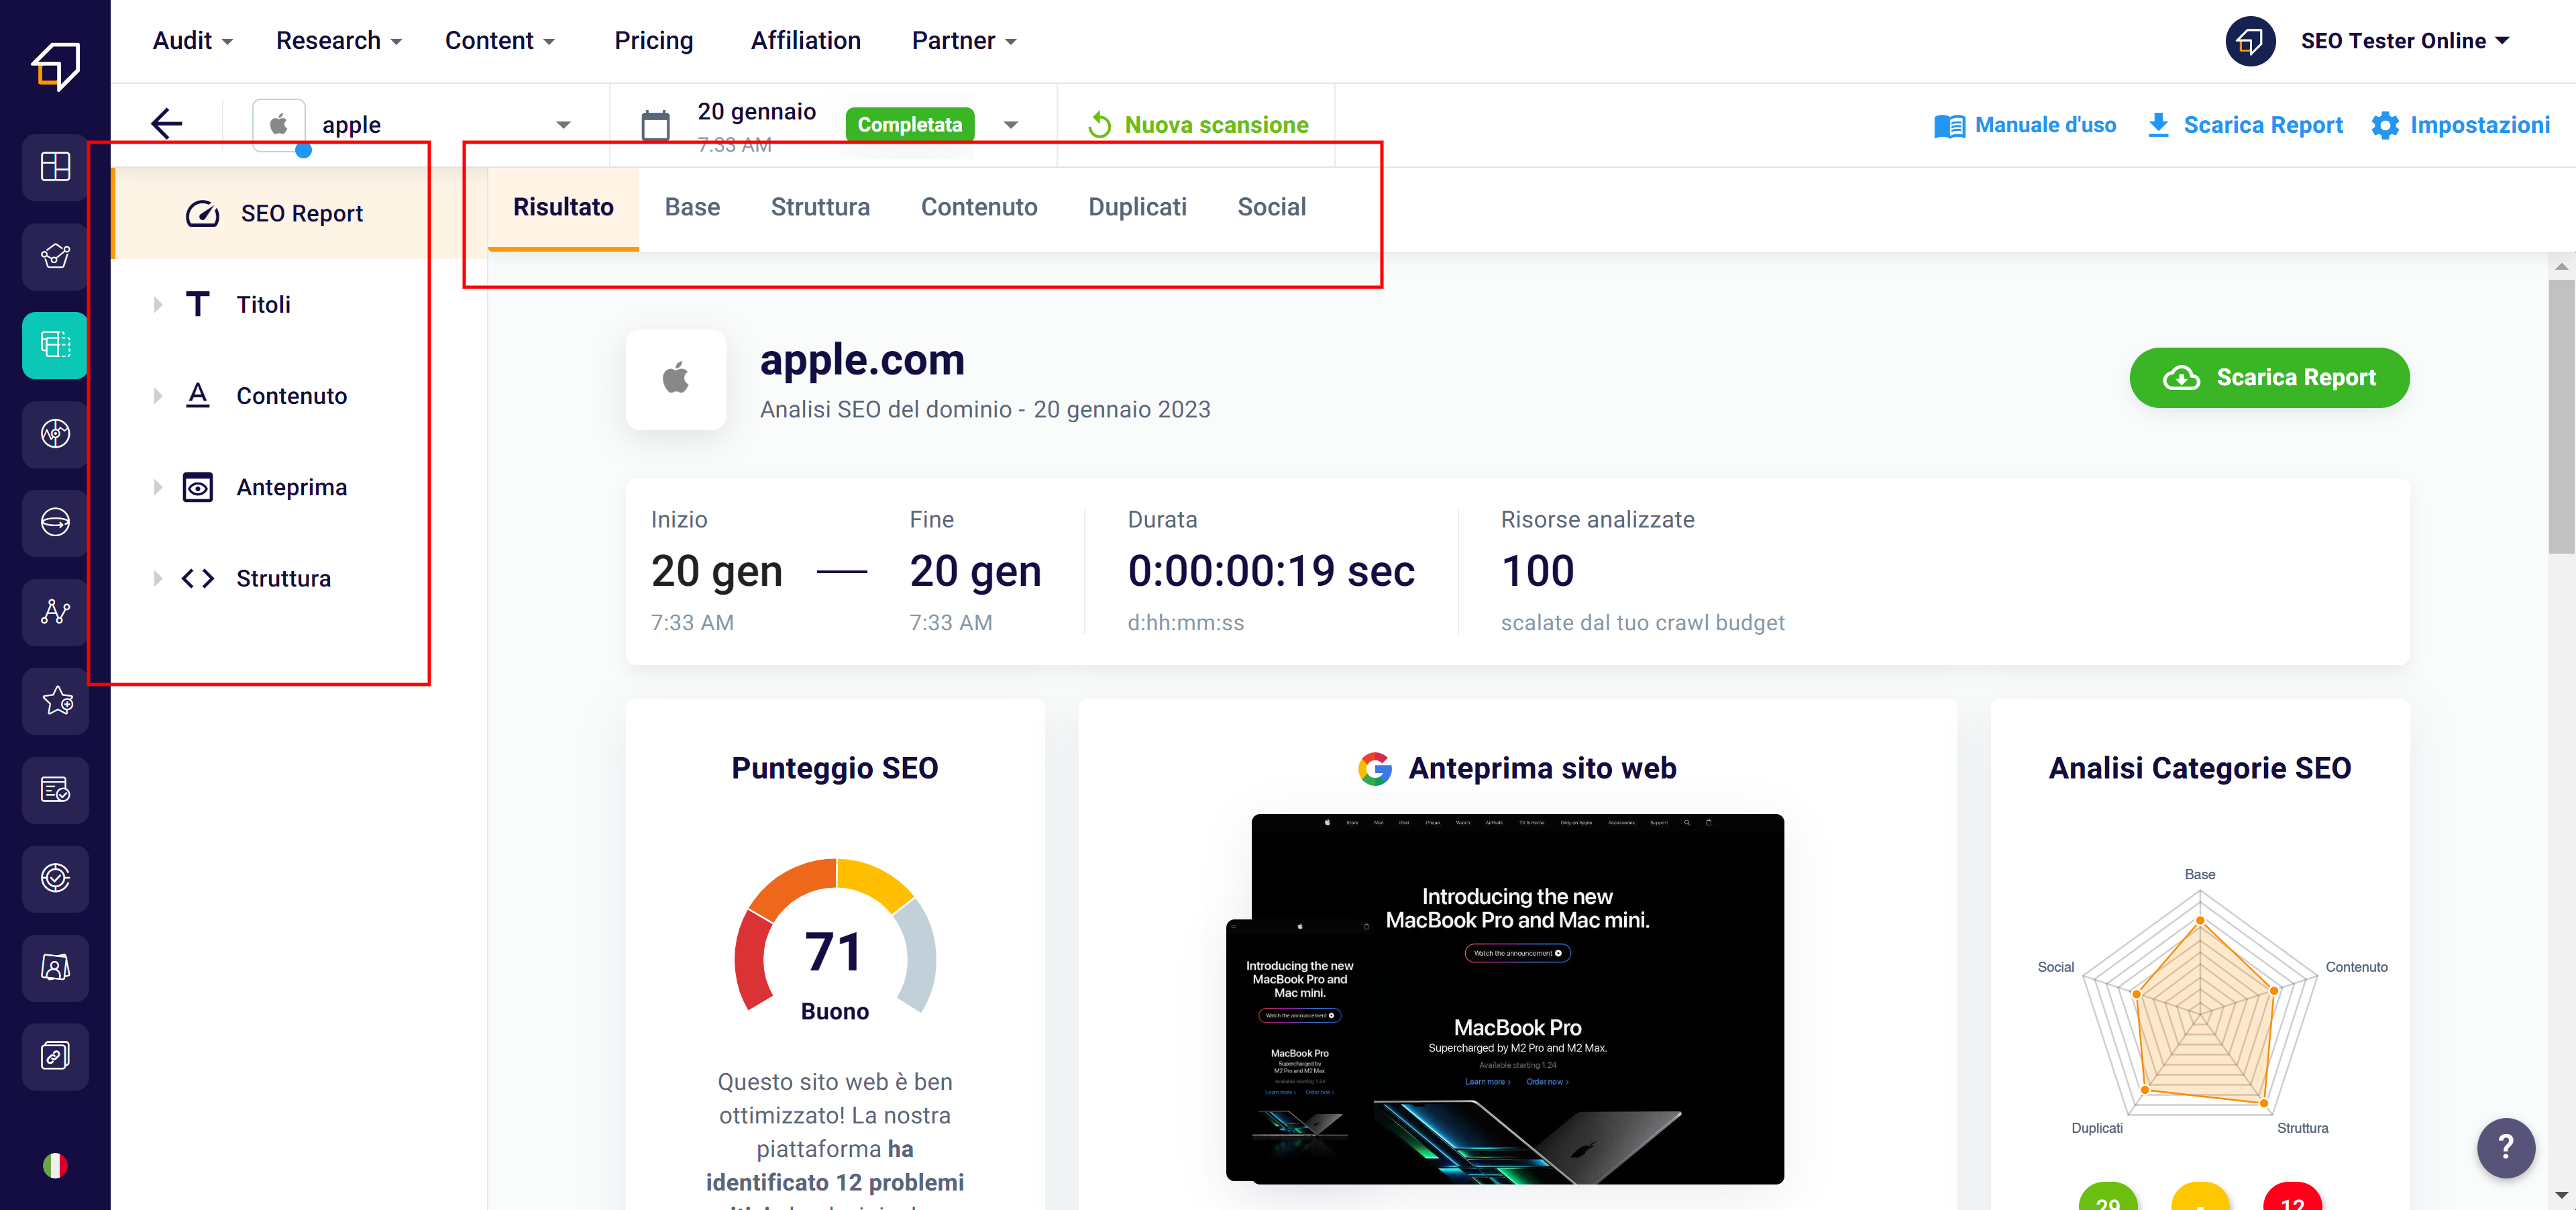Image resolution: width=2576 pixels, height=1210 pixels.
Task: Click the calendar icon beside scan date
Action: tap(655, 125)
